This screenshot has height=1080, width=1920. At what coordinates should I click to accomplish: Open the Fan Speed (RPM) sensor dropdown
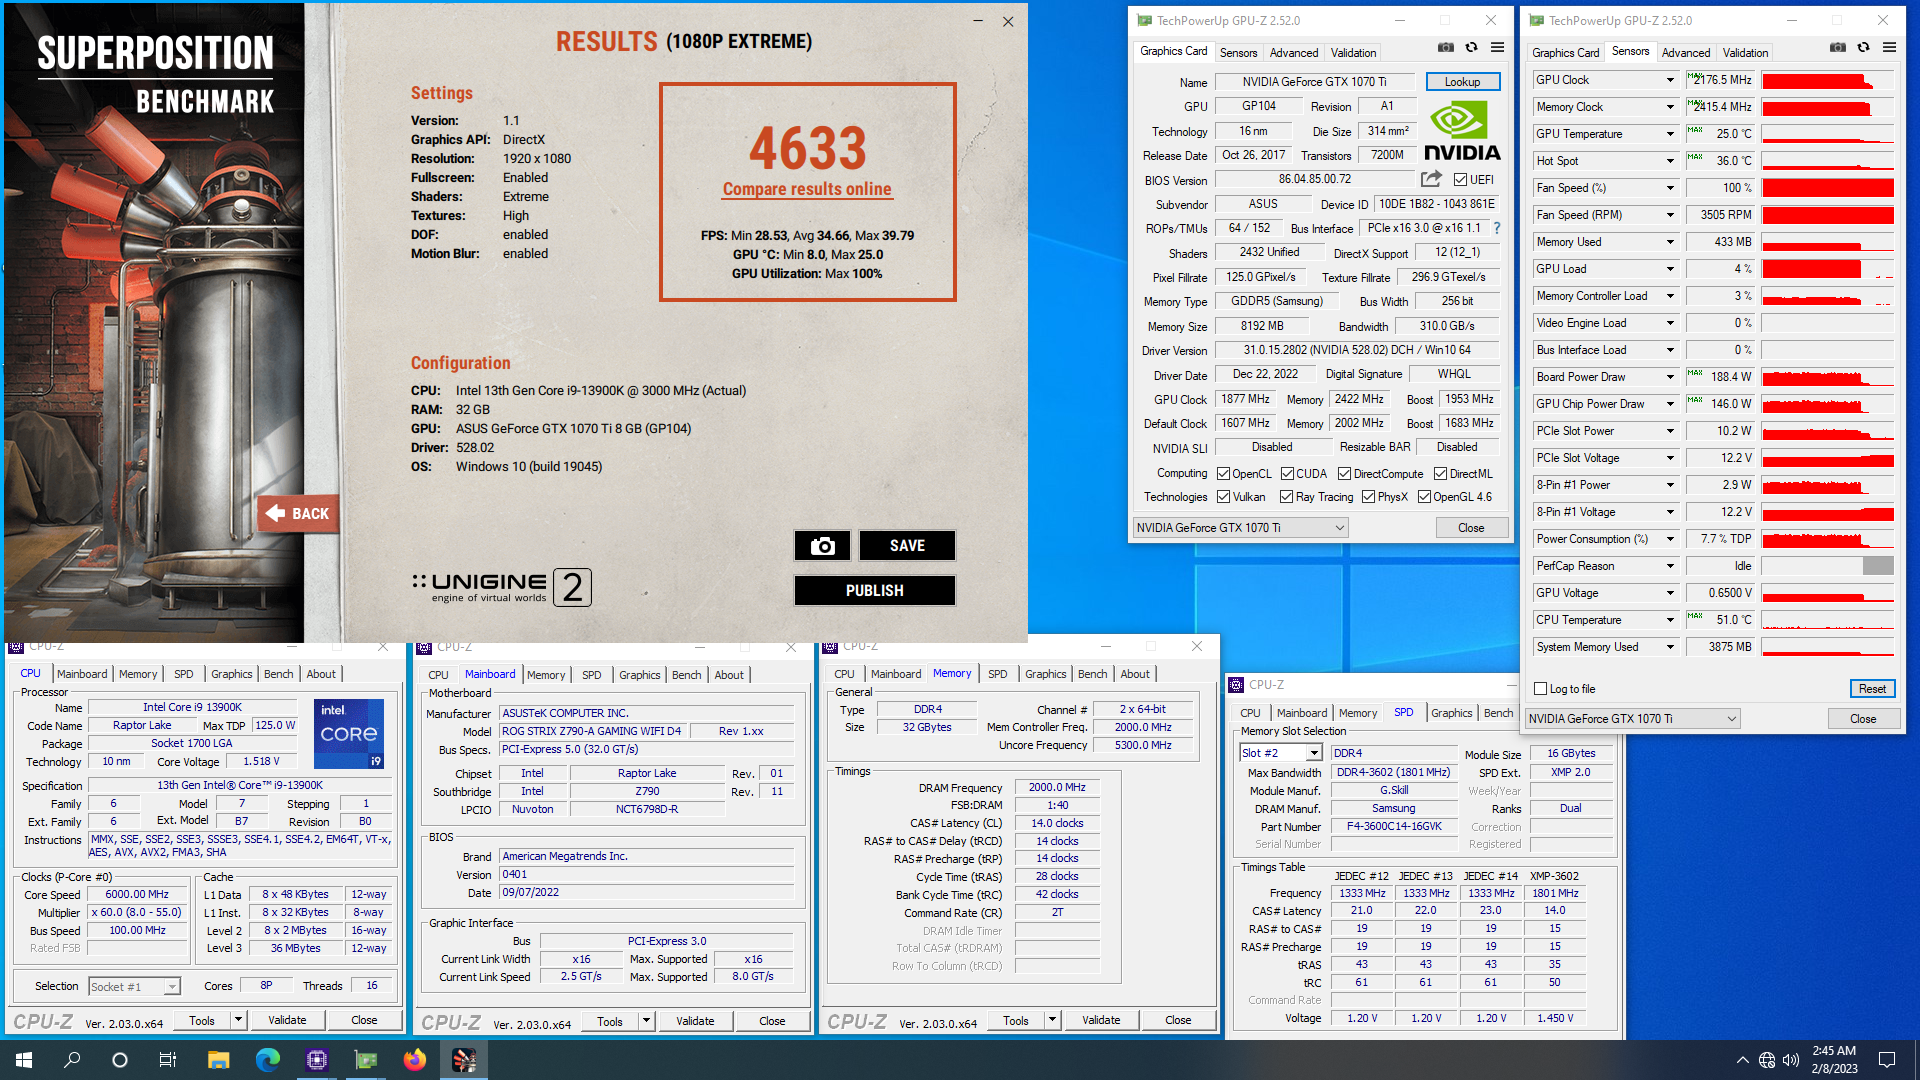(x=1670, y=215)
